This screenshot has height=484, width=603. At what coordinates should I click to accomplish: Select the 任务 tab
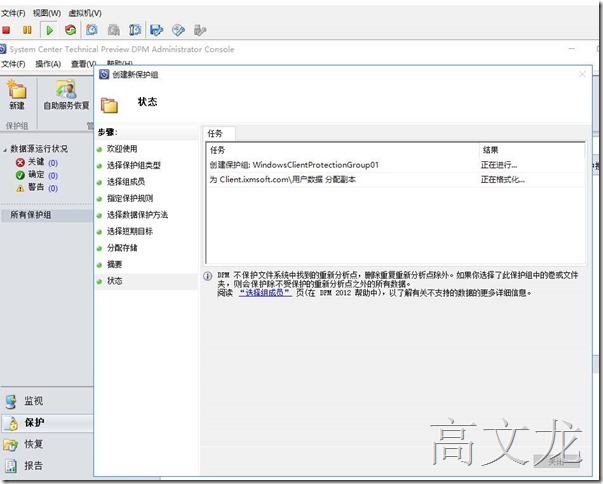[218, 133]
